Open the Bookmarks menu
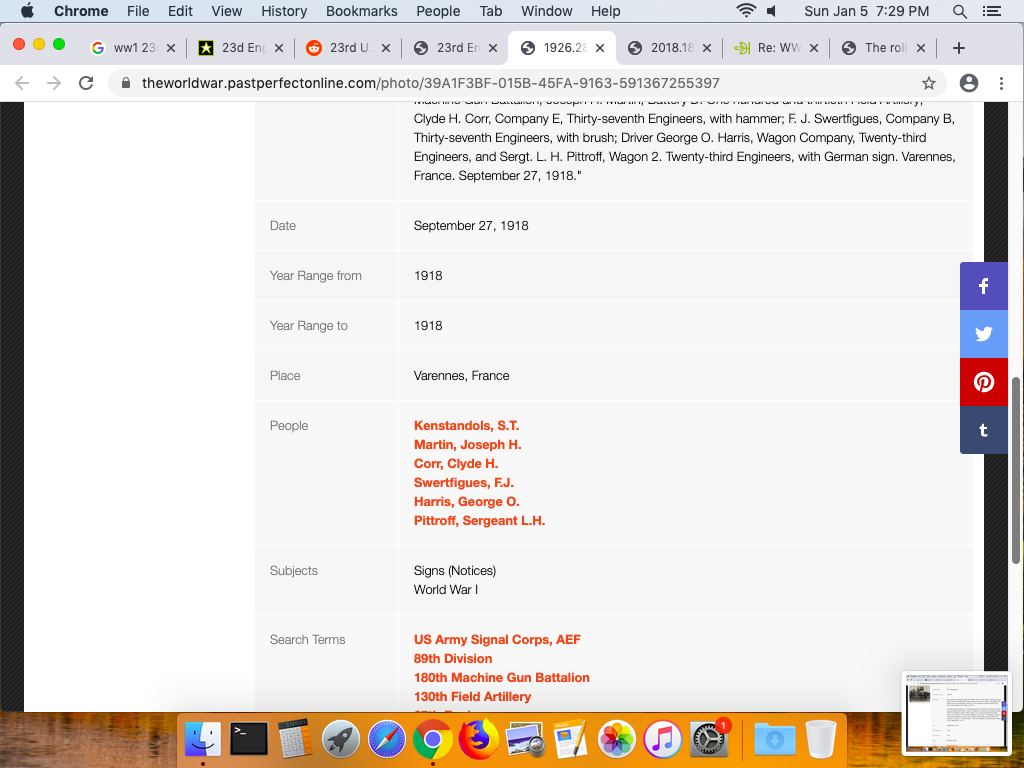This screenshot has width=1024, height=768. click(x=361, y=11)
